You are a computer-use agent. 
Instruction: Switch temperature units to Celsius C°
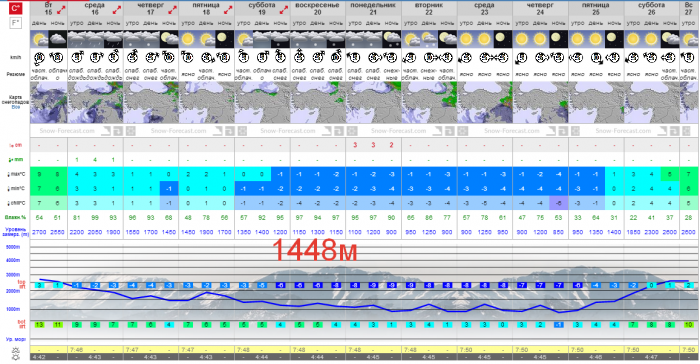(x=15, y=8)
